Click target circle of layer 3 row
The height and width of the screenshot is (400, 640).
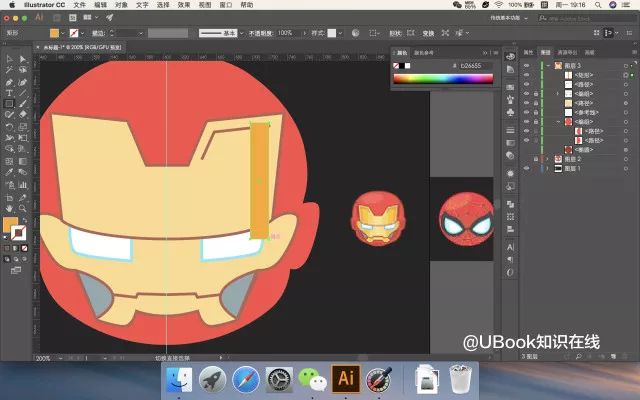[625, 66]
